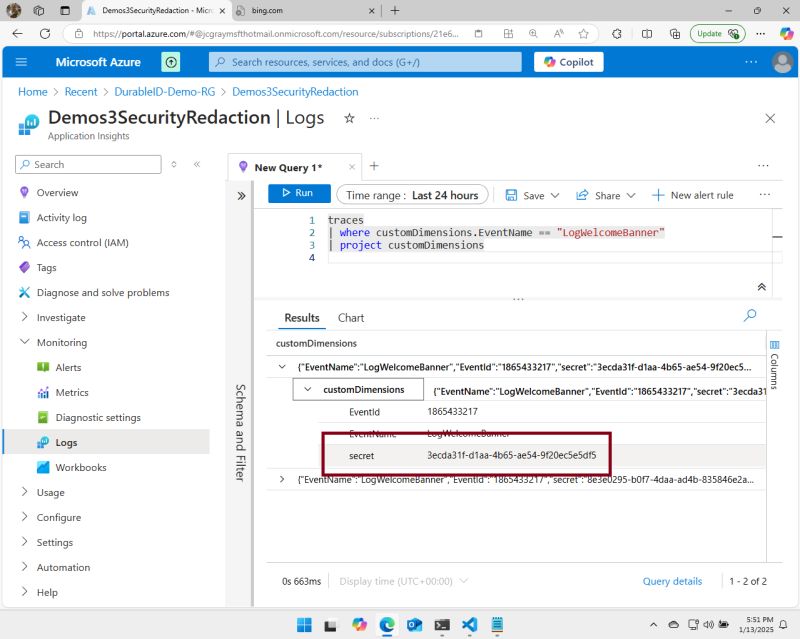Image resolution: width=800 pixels, height=639 pixels.
Task: Expand Schema and Filter pane chevrons
Action: click(241, 196)
